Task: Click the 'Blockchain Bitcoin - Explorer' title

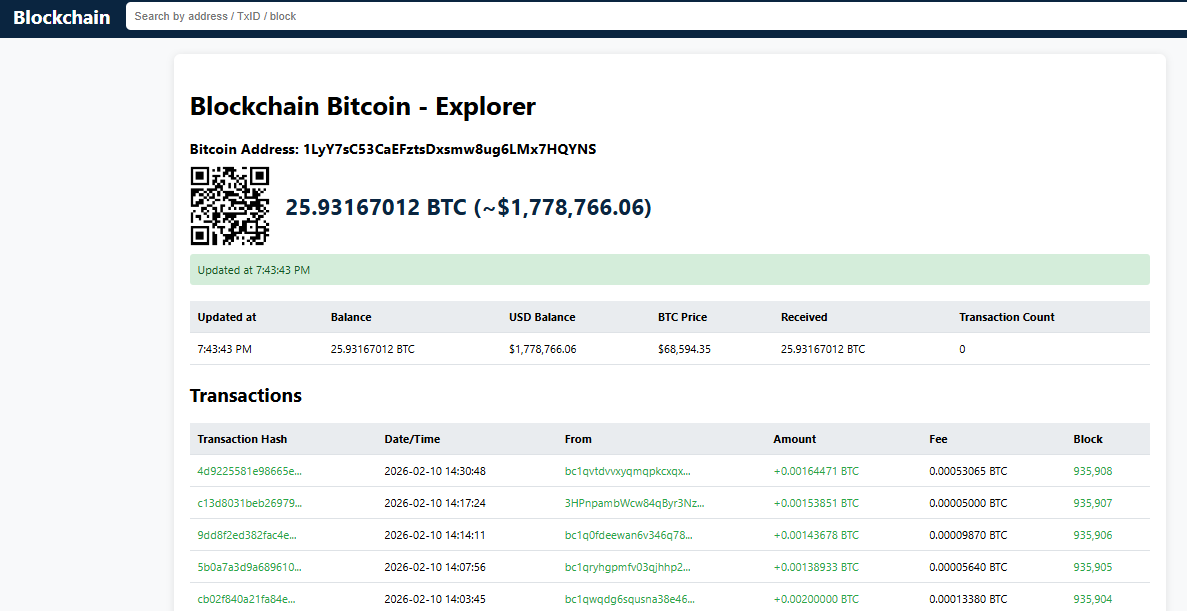Action: 363,106
